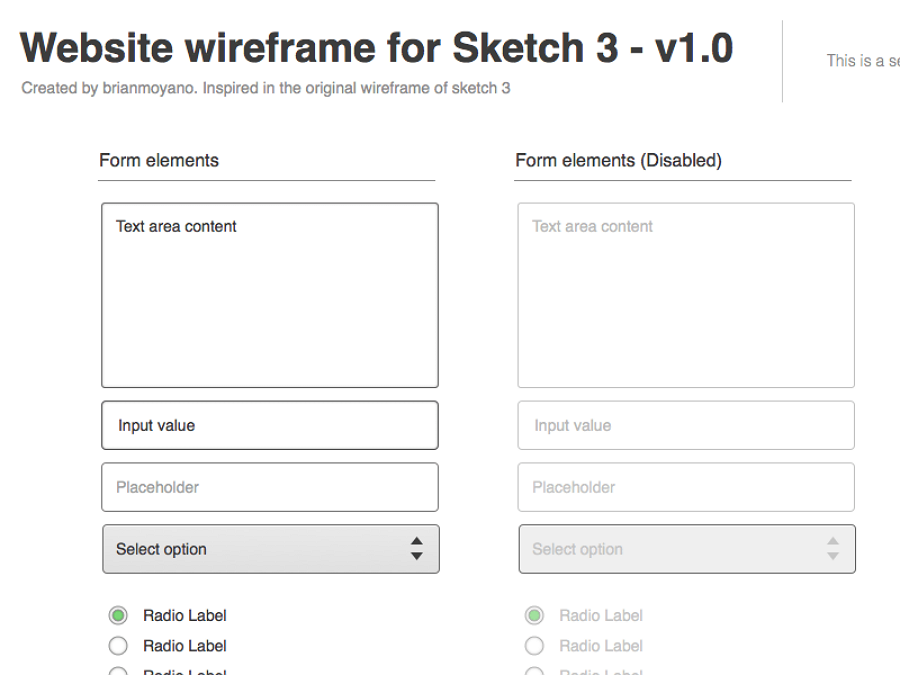Click inside the Input value field
Screen dimensions: 900x675
[270, 425]
